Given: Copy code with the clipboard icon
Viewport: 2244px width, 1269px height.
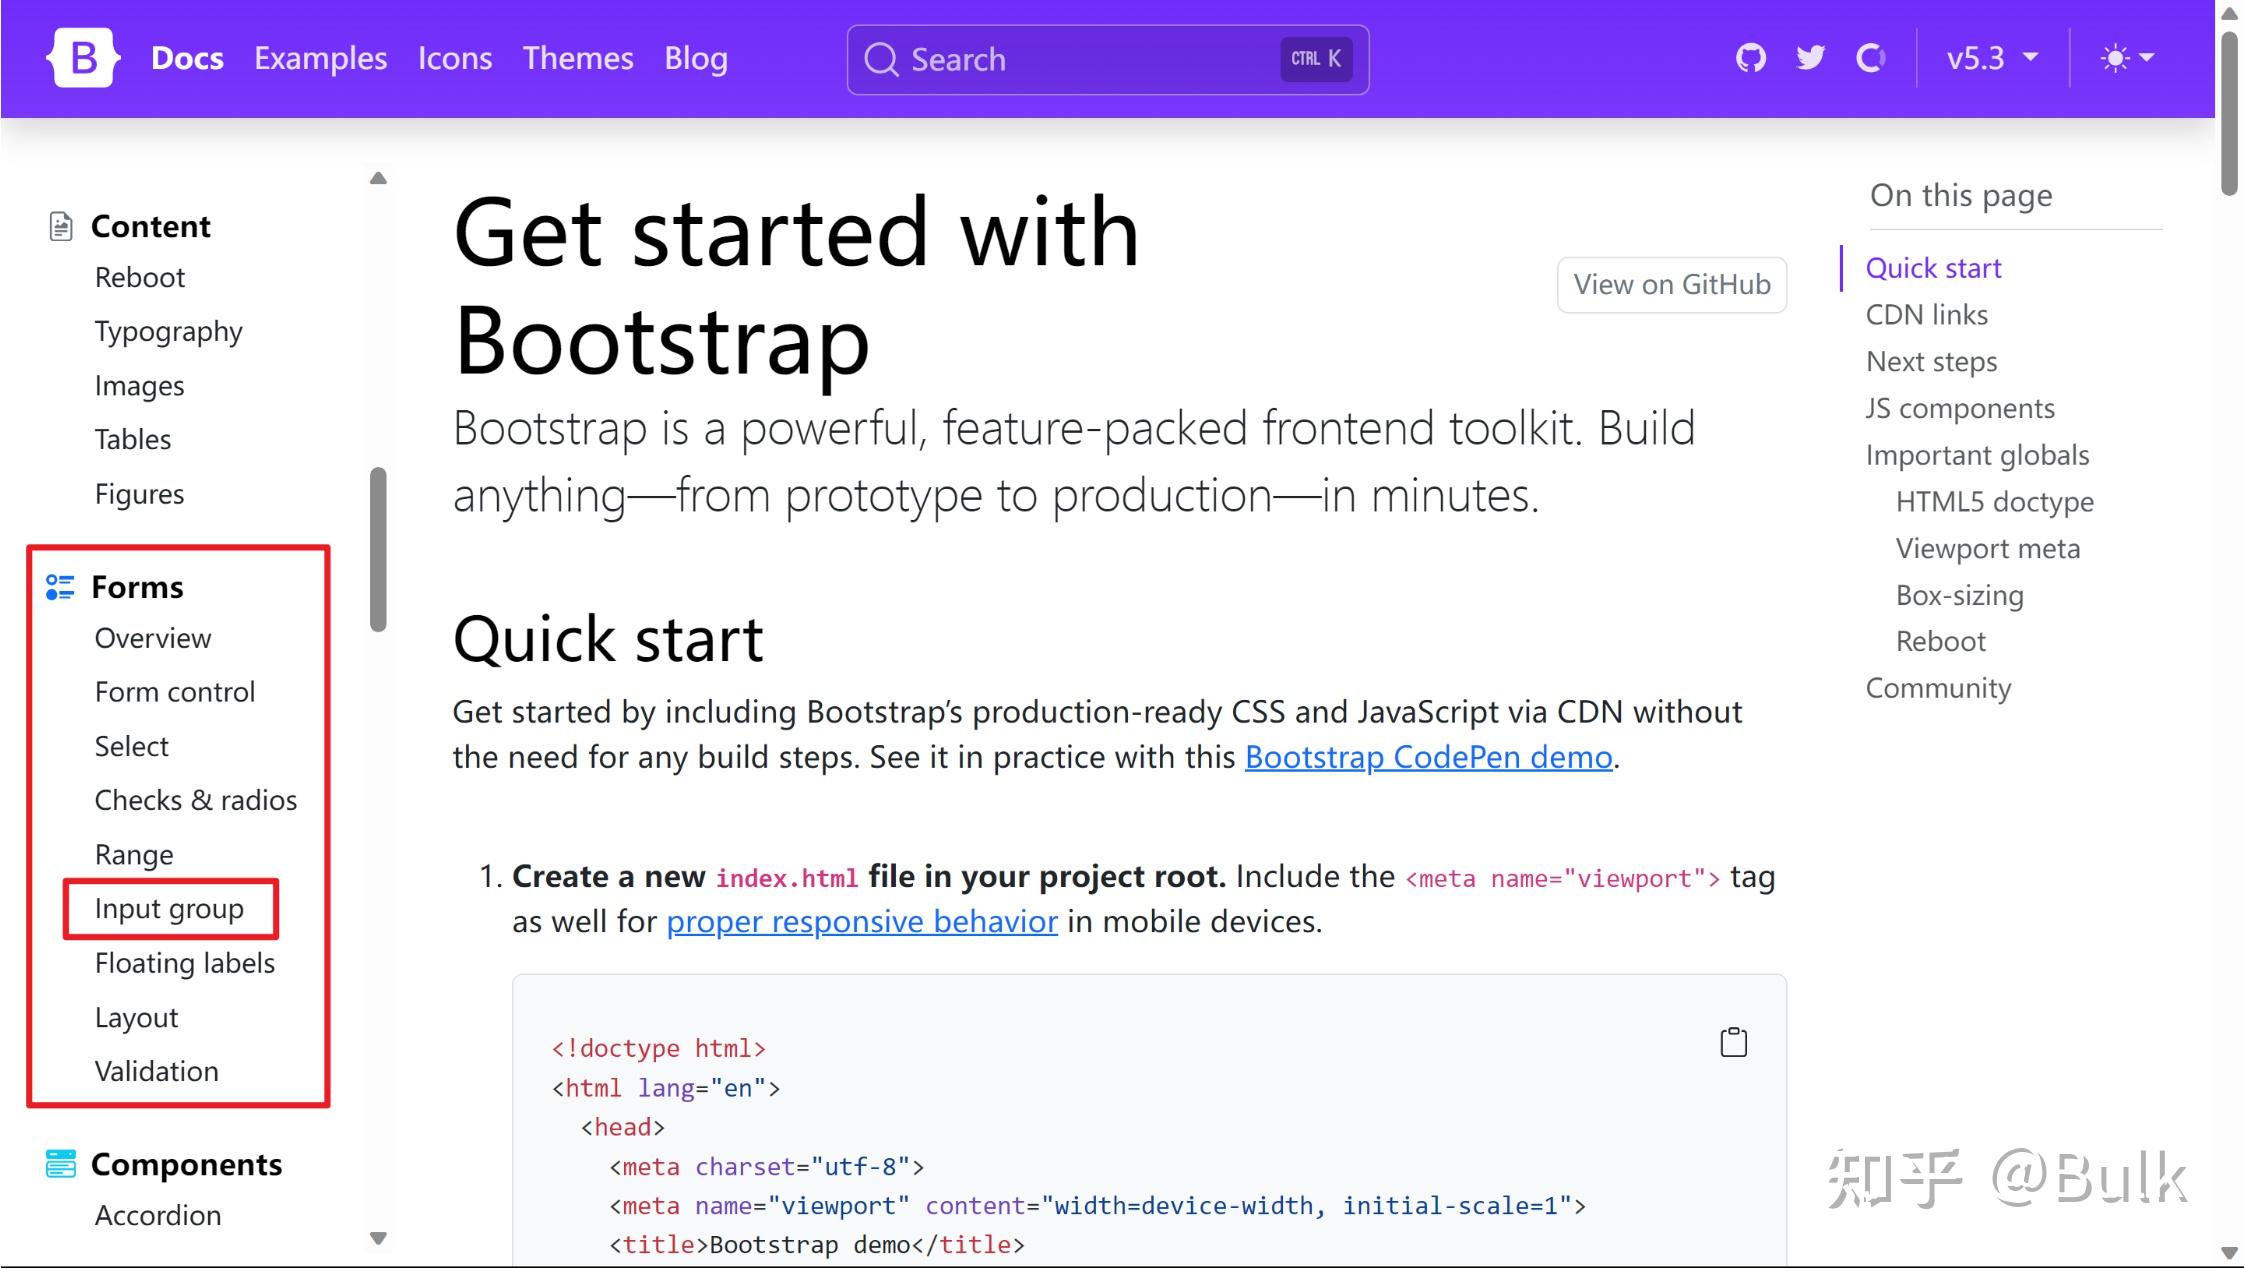Looking at the screenshot, I should [x=1733, y=1042].
